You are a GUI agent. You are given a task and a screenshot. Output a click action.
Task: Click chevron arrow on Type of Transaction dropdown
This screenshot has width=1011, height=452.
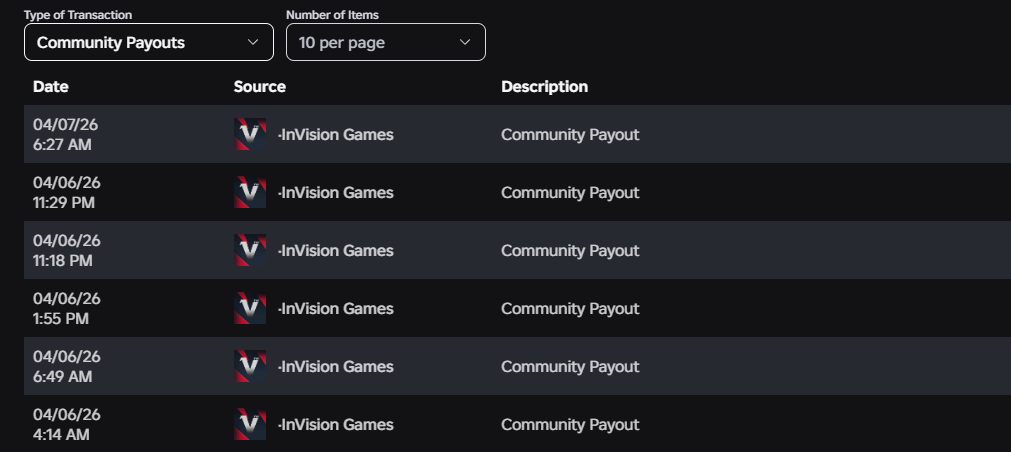(252, 42)
